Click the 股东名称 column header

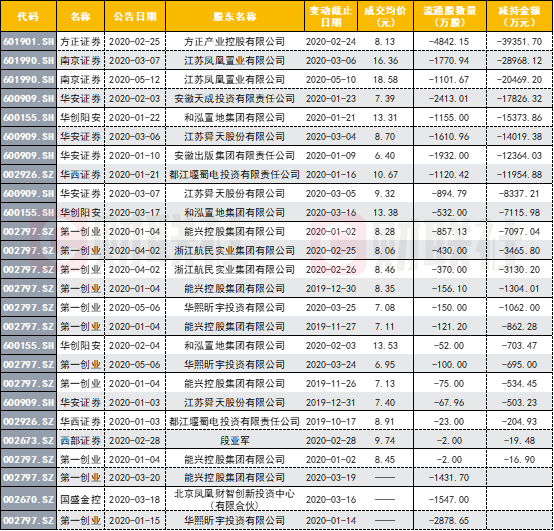[x=235, y=16]
